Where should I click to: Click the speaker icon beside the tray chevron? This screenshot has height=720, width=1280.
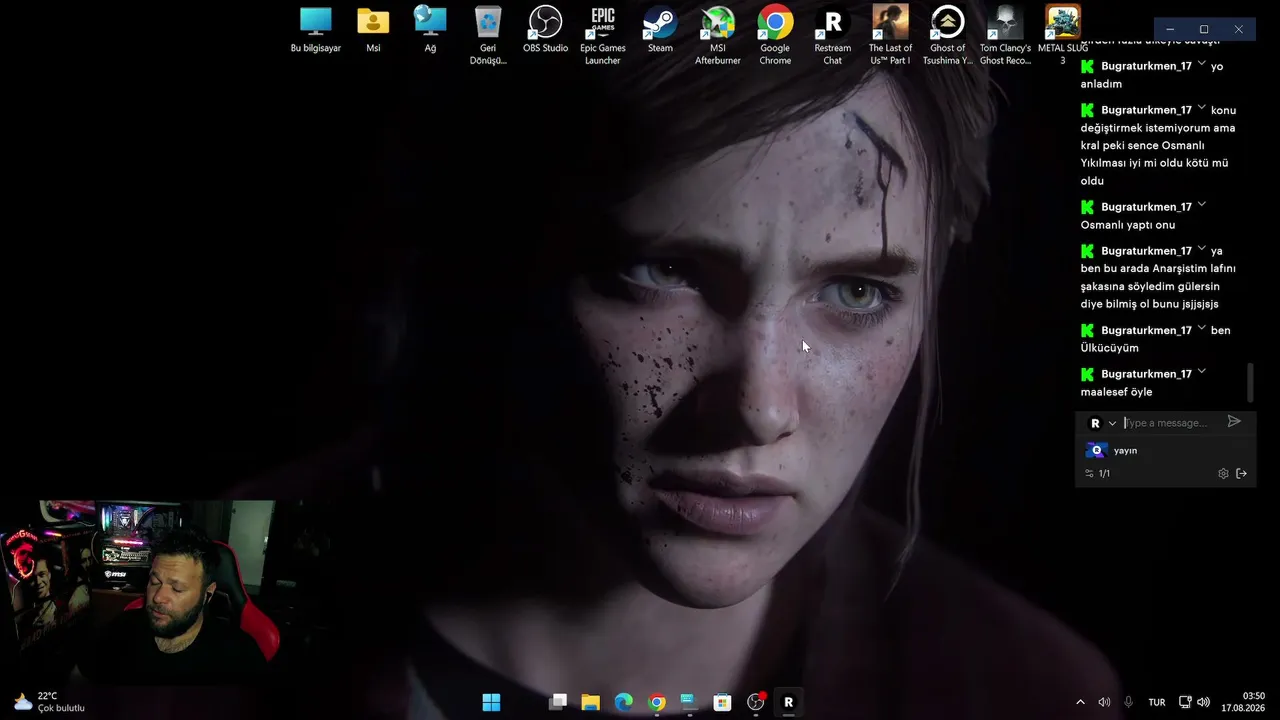(x=1104, y=702)
